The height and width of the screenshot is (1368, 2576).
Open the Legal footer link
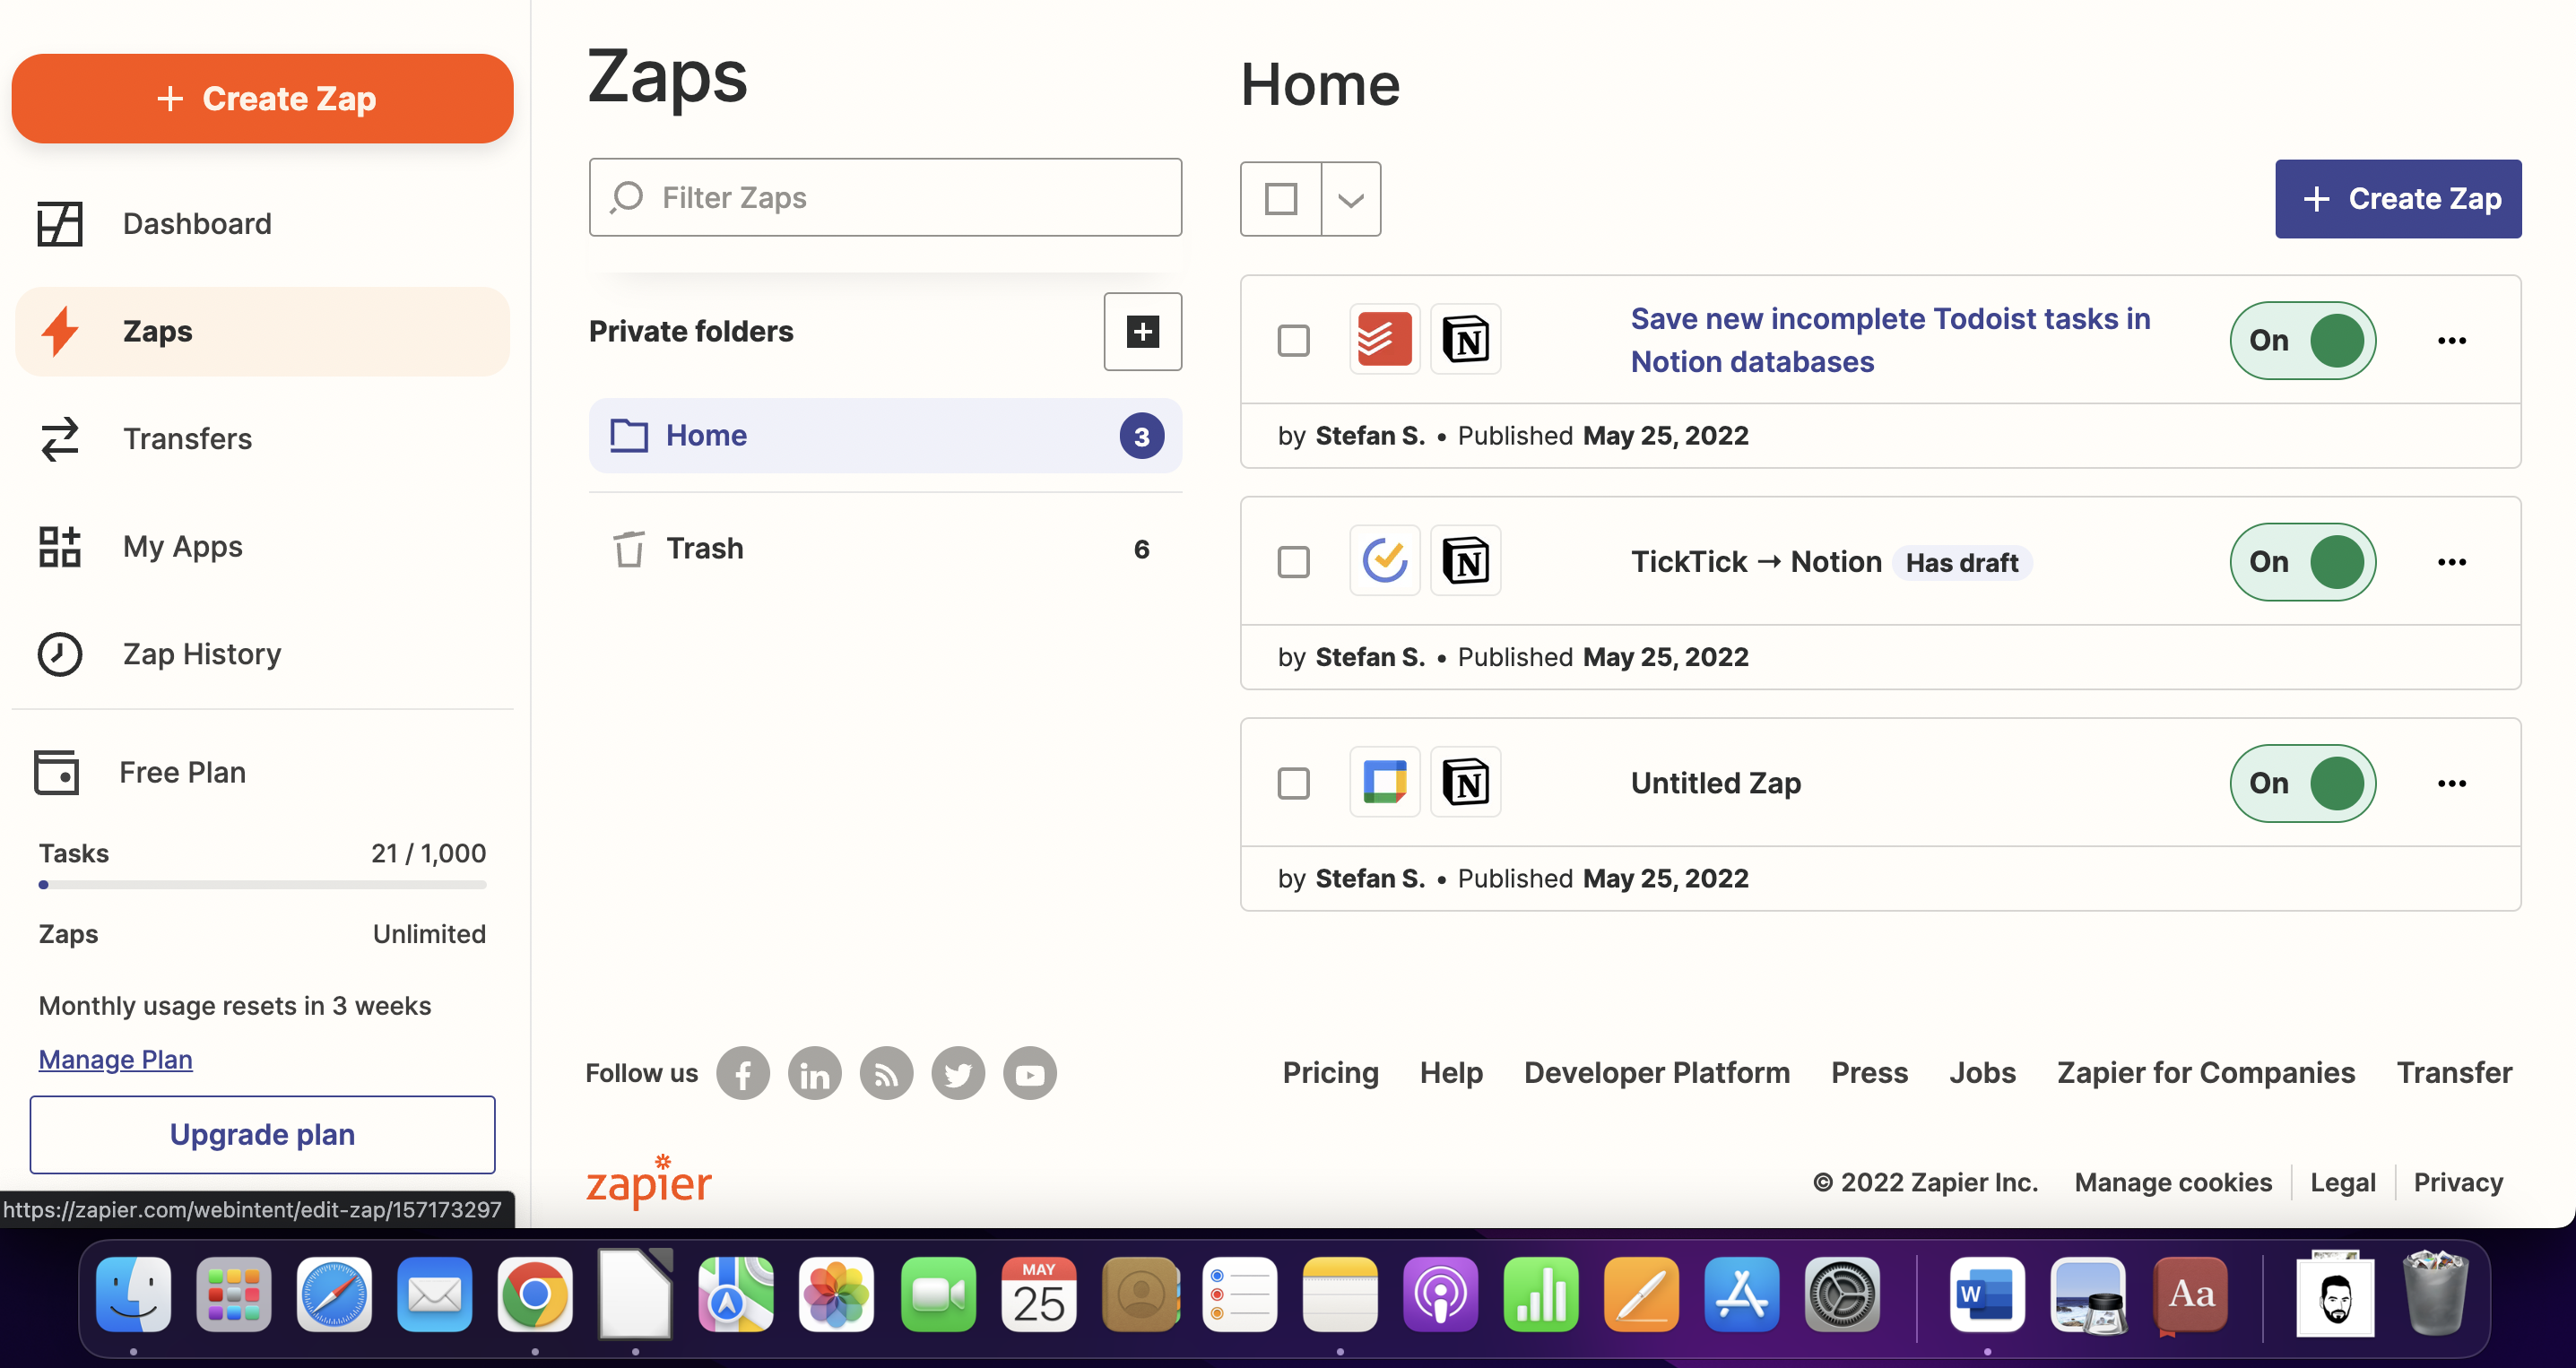pyautogui.click(x=2342, y=1182)
